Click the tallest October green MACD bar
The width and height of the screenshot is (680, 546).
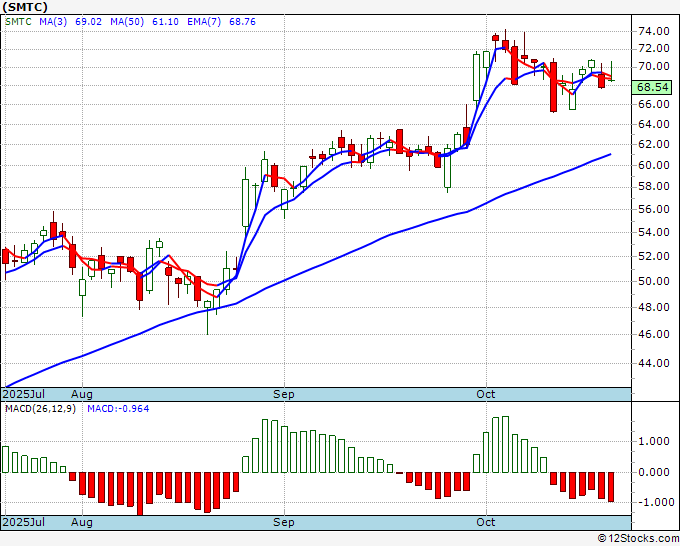tap(505, 445)
